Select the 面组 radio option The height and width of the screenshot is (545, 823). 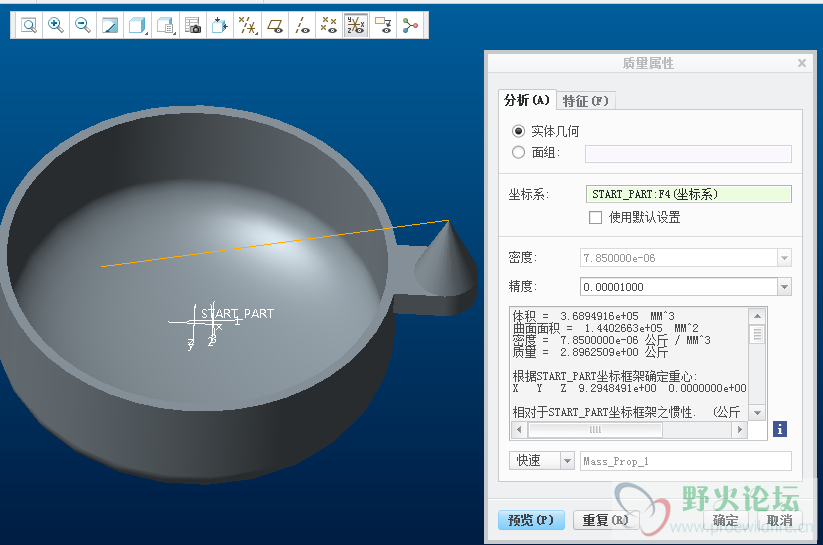click(518, 152)
